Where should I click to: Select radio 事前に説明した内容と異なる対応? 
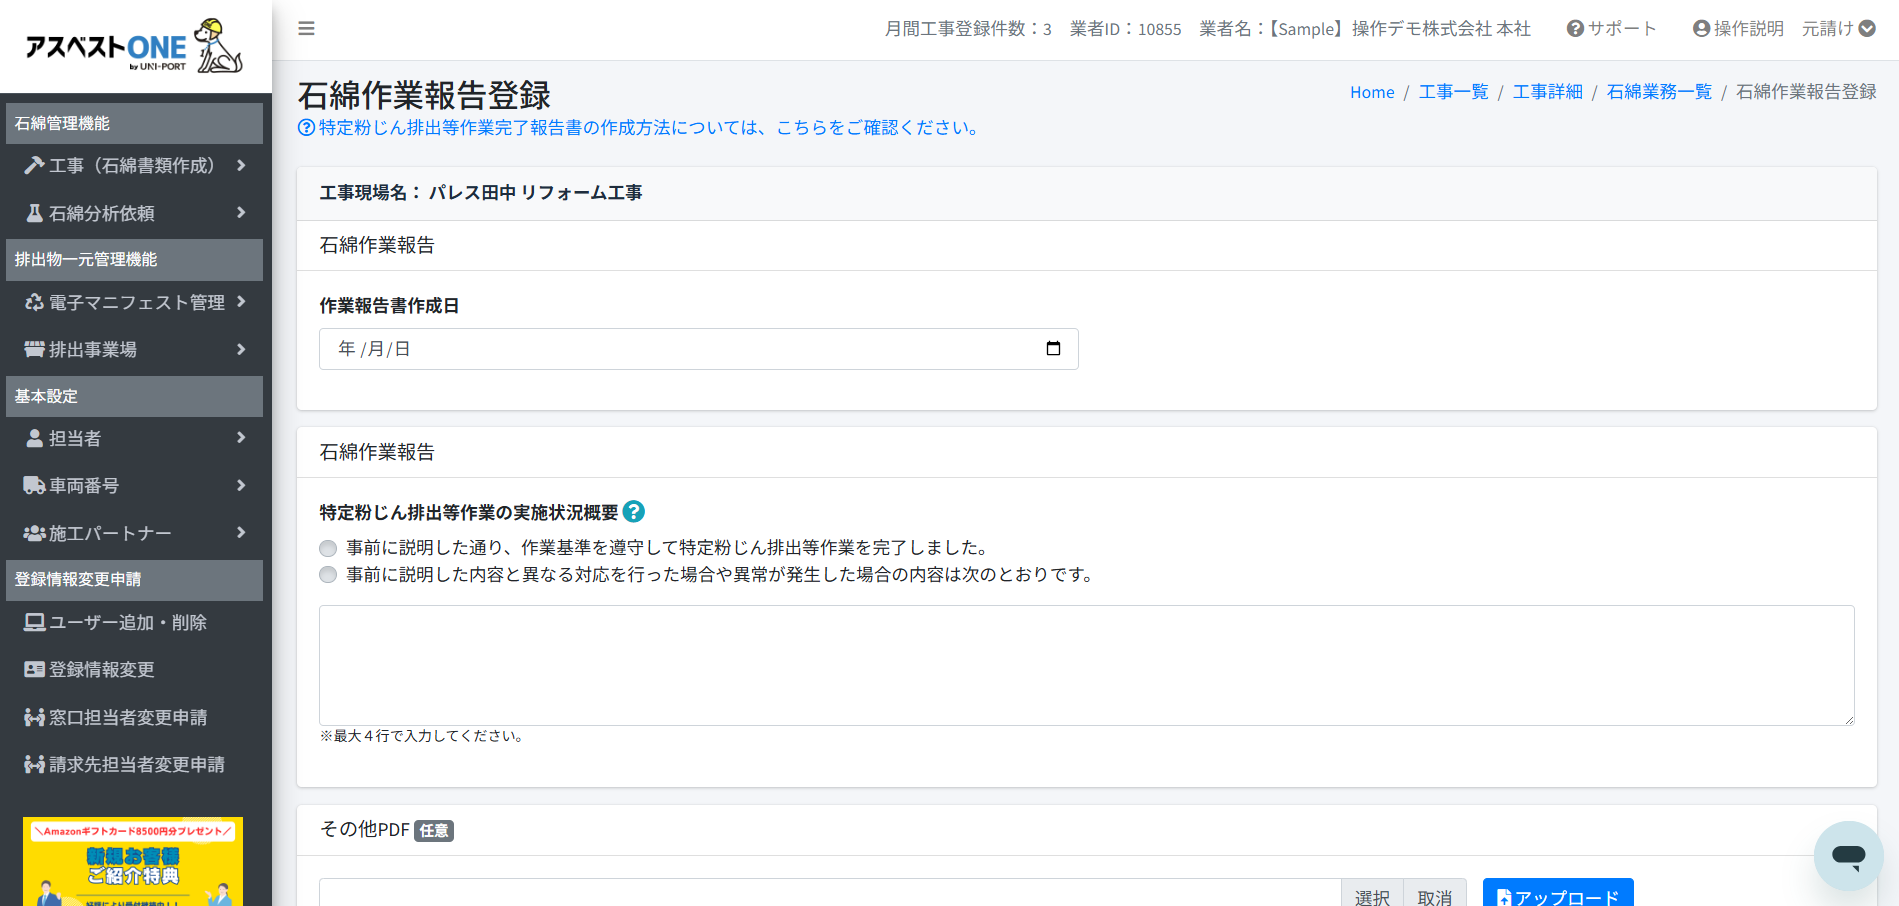328,575
